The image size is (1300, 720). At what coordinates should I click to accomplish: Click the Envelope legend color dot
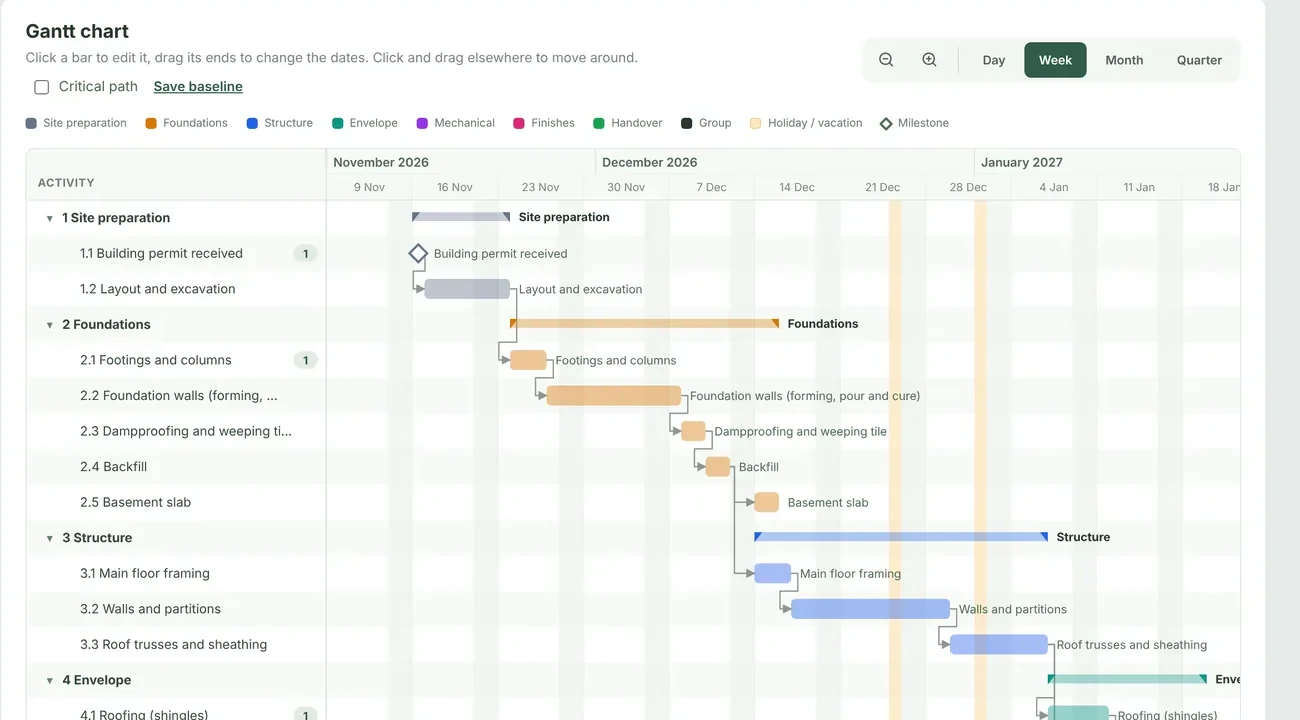(338, 123)
